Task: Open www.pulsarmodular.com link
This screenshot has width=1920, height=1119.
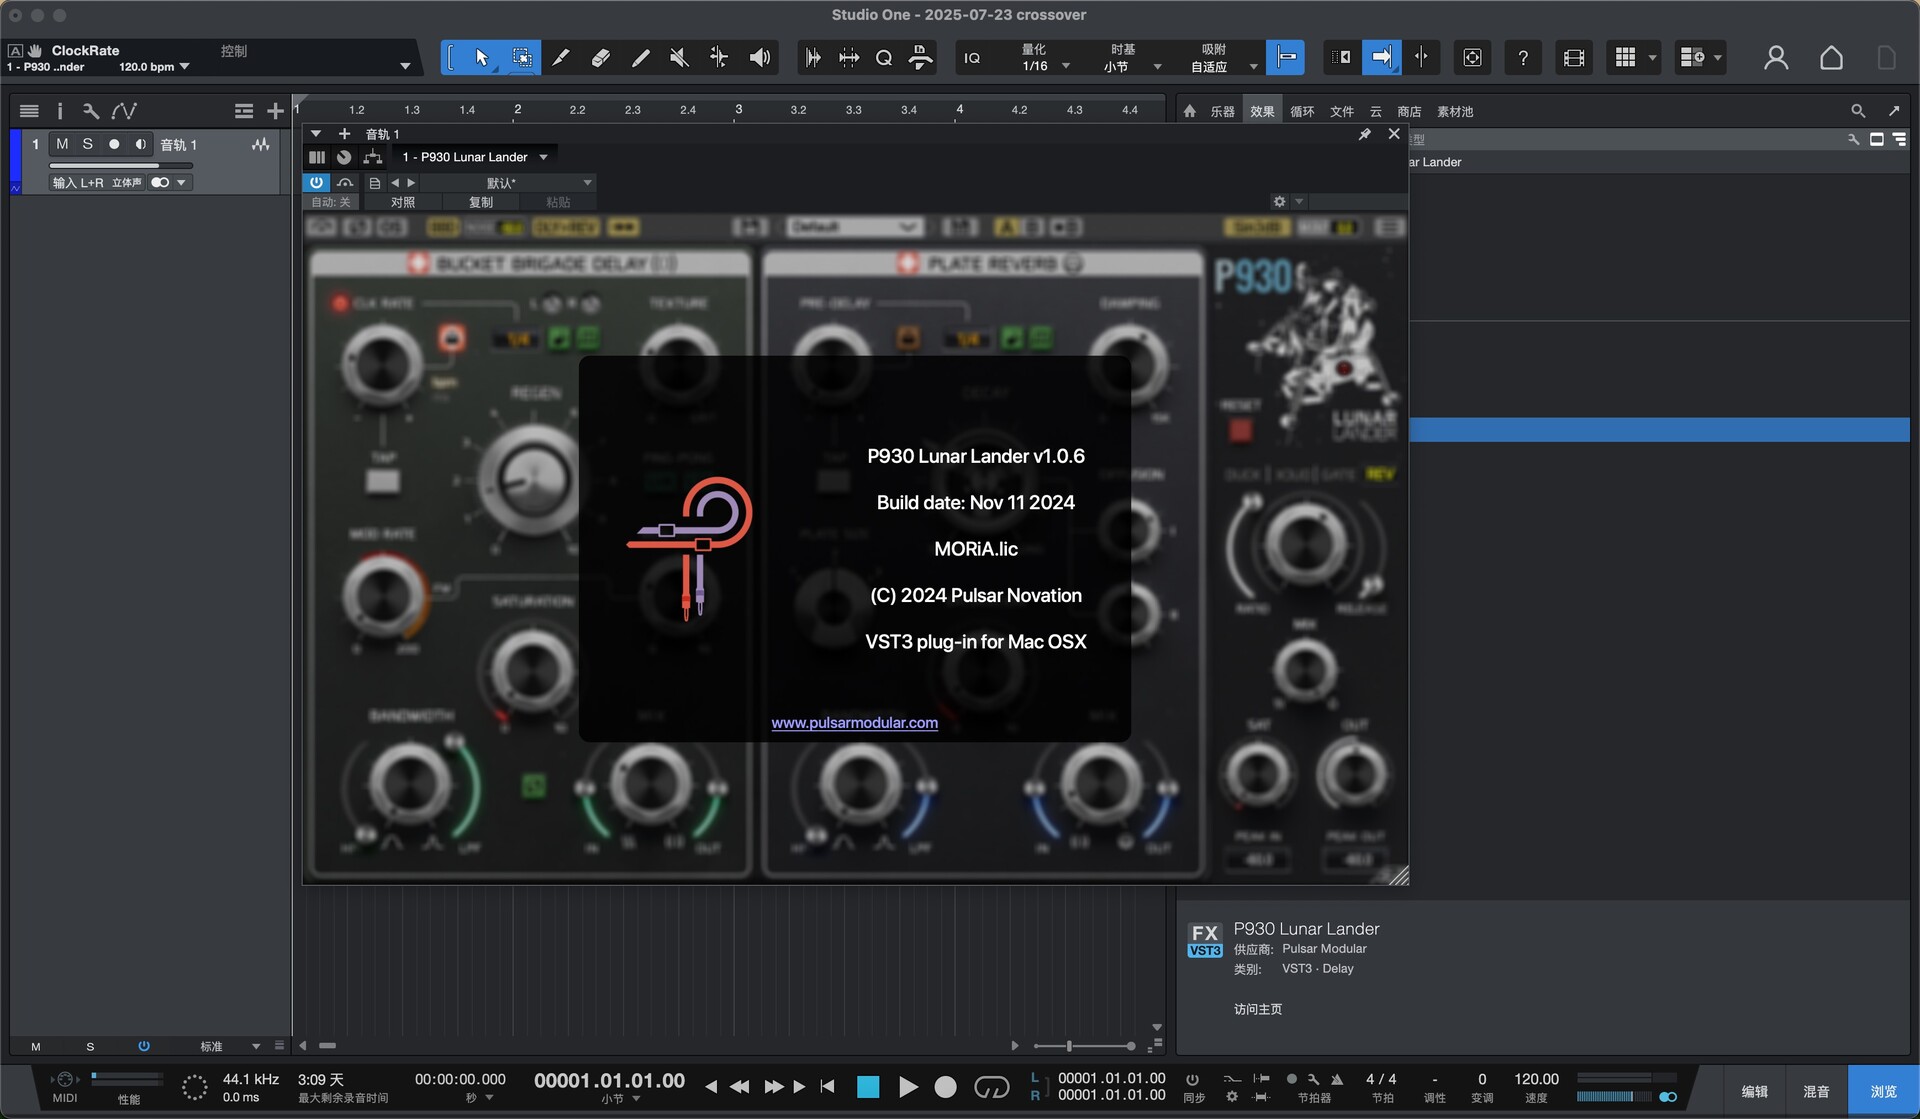Action: (854, 722)
